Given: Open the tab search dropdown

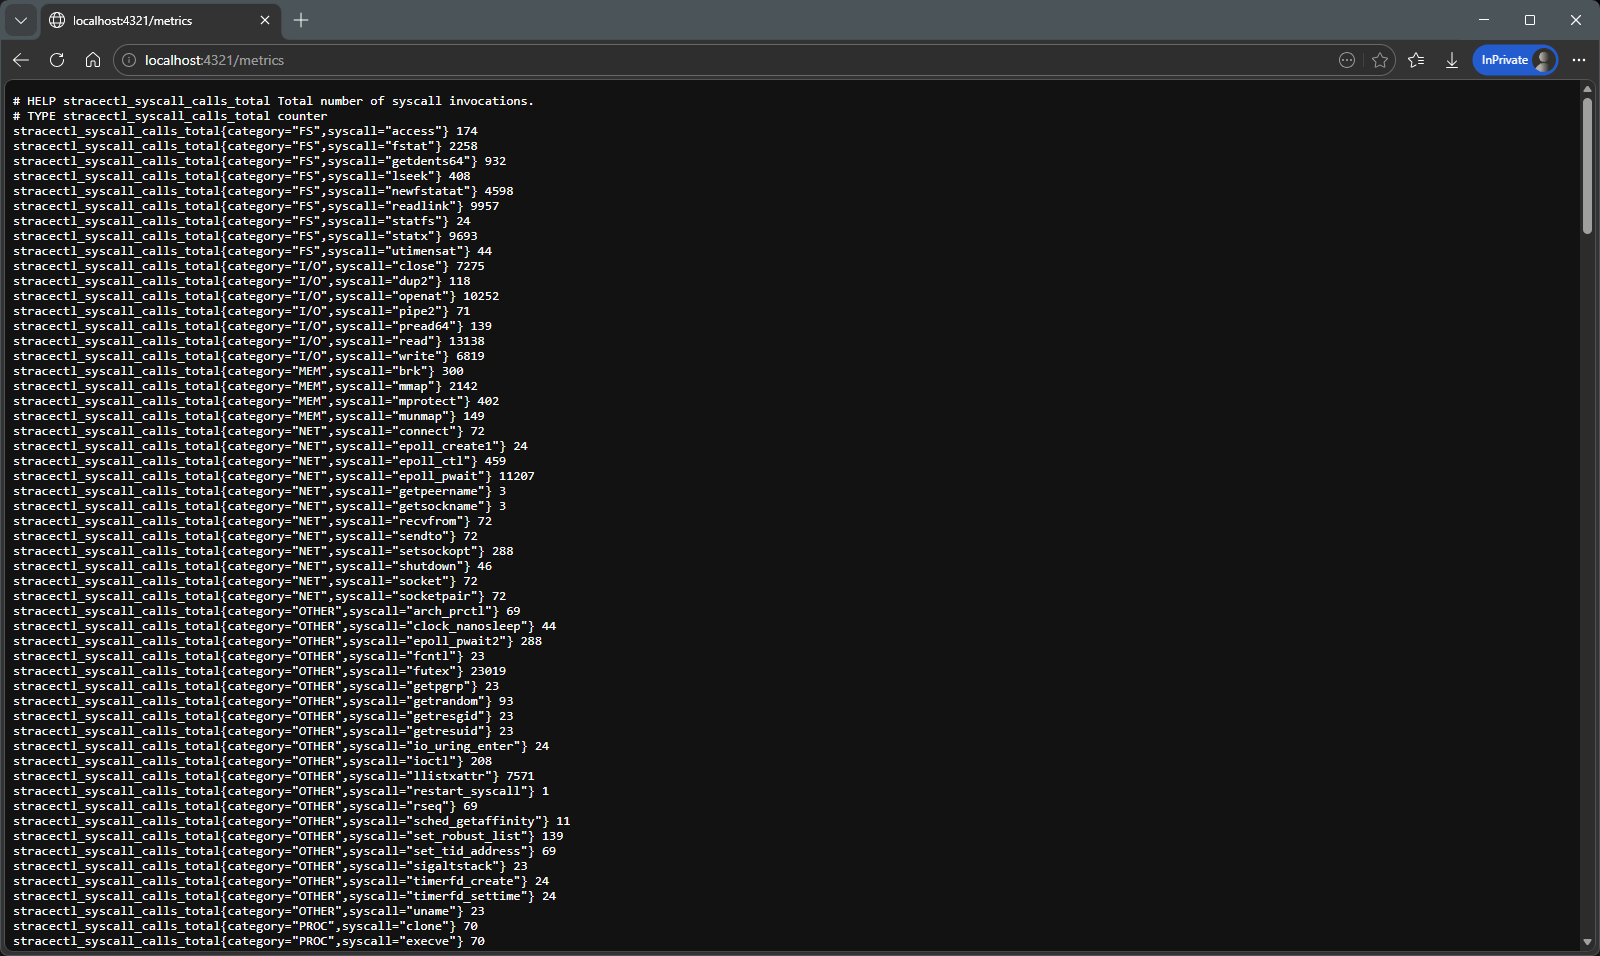Looking at the screenshot, I should click(20, 19).
